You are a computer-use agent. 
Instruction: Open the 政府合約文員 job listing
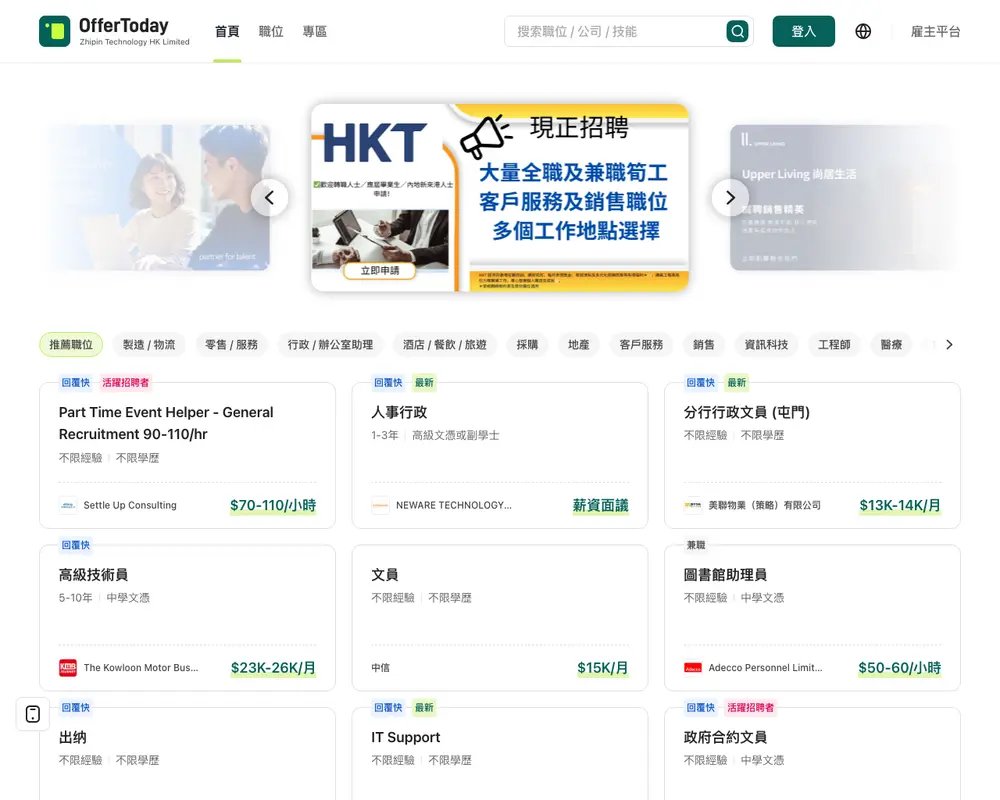point(725,737)
